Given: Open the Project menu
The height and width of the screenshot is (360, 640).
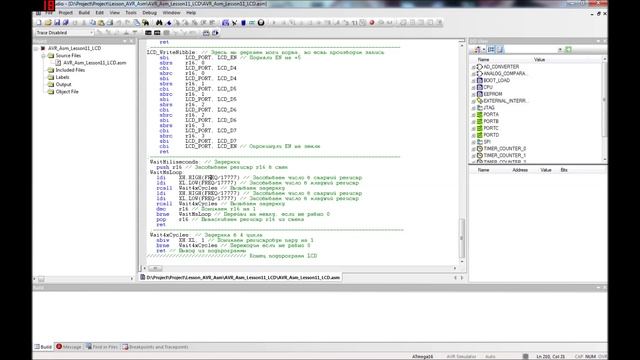Looking at the screenshot, I should [x=65, y=13].
